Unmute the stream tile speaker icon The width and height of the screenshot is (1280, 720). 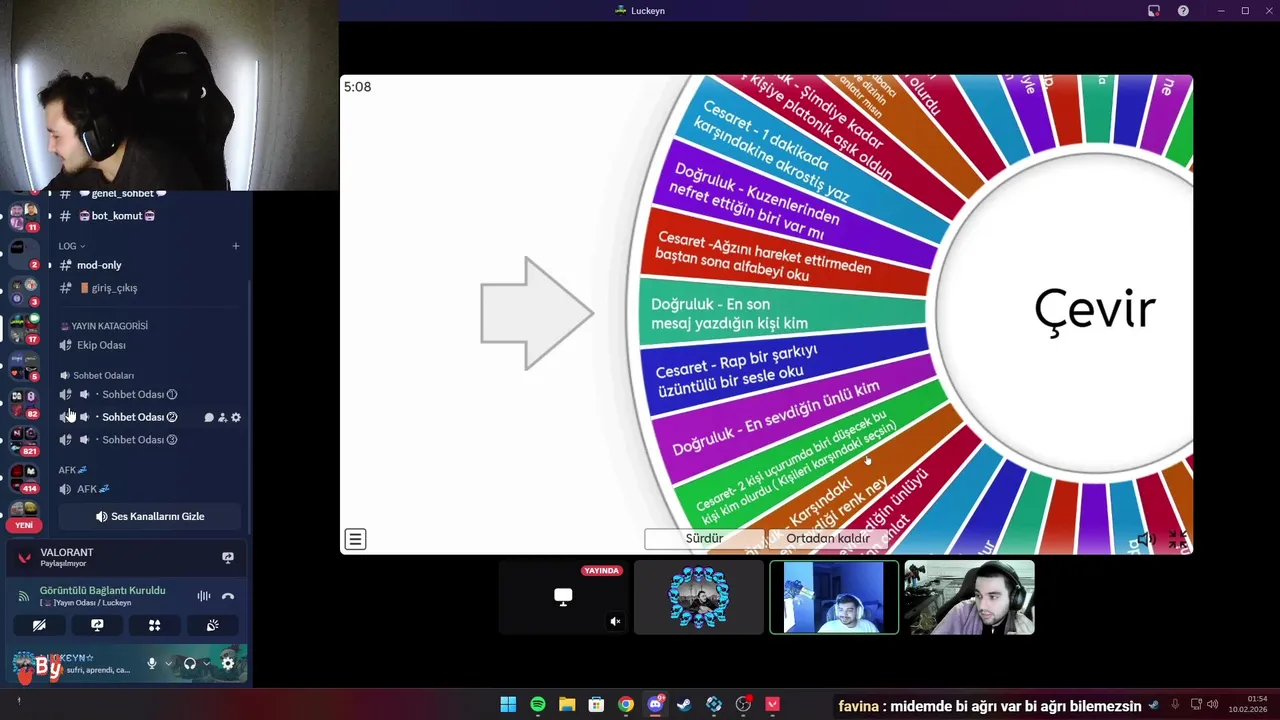[615, 621]
